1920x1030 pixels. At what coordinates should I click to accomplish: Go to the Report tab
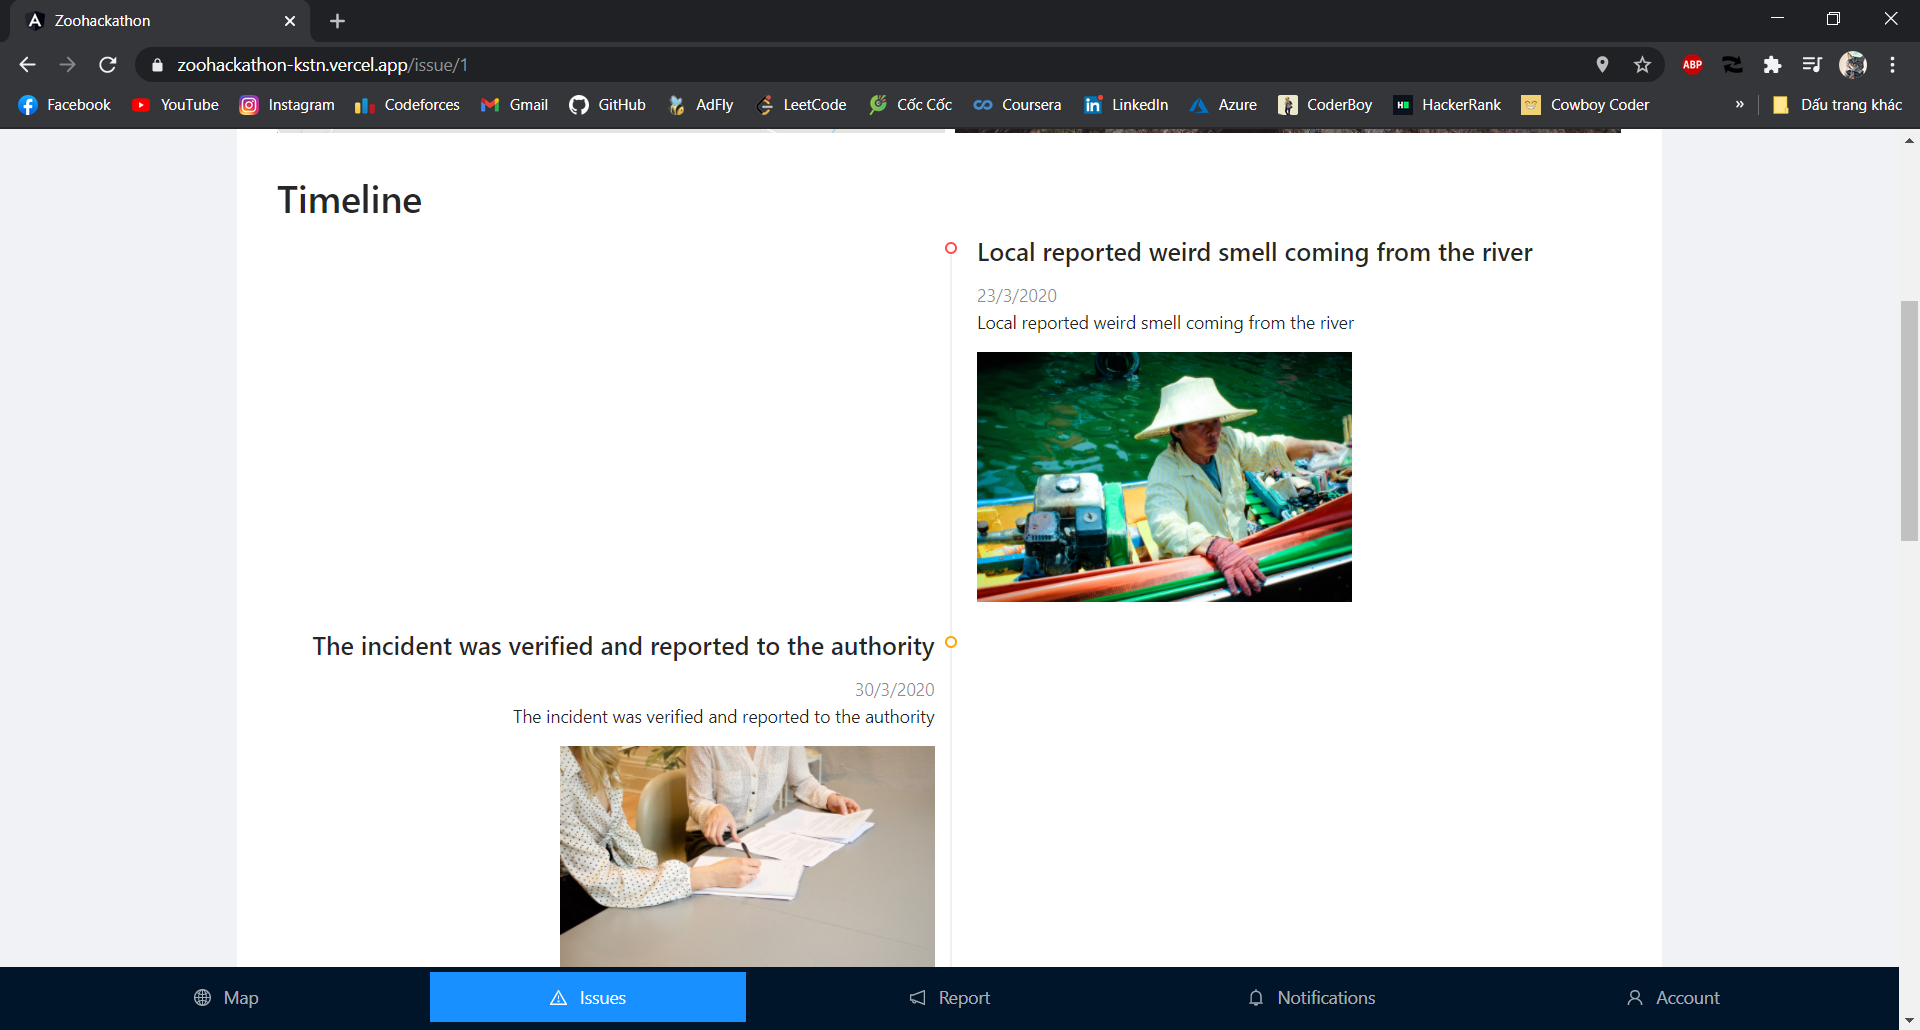point(950,998)
